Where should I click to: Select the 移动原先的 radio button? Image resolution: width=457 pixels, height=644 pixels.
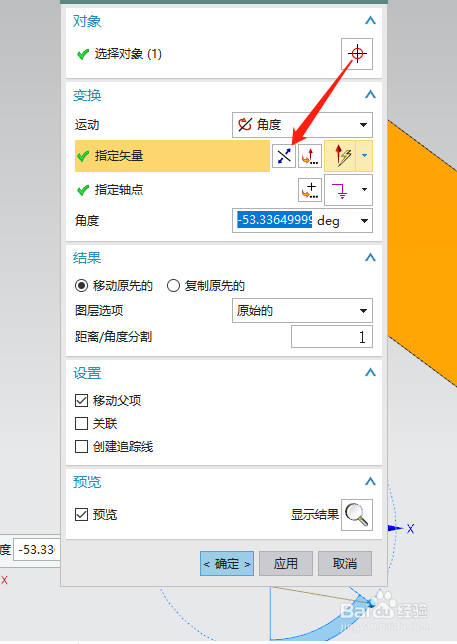(81, 285)
